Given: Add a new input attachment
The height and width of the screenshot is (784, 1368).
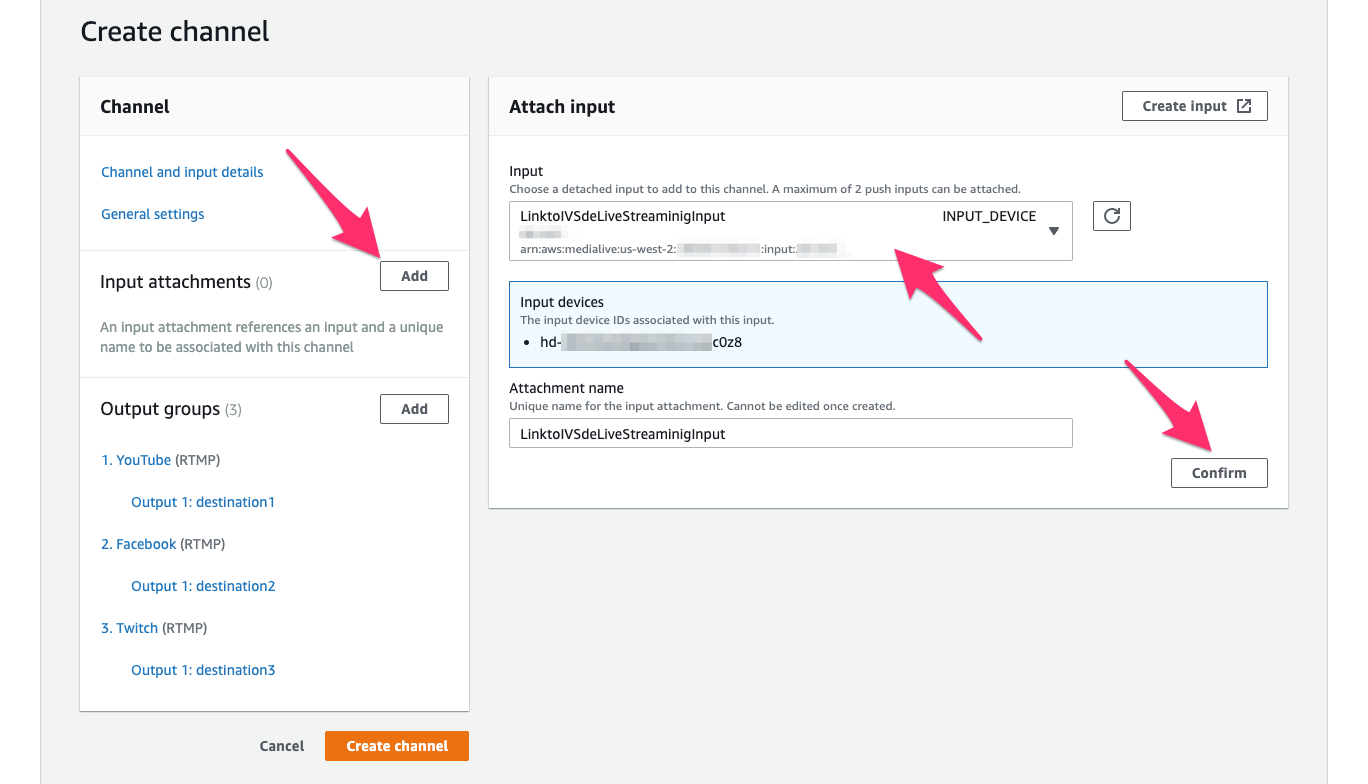Looking at the screenshot, I should point(414,275).
